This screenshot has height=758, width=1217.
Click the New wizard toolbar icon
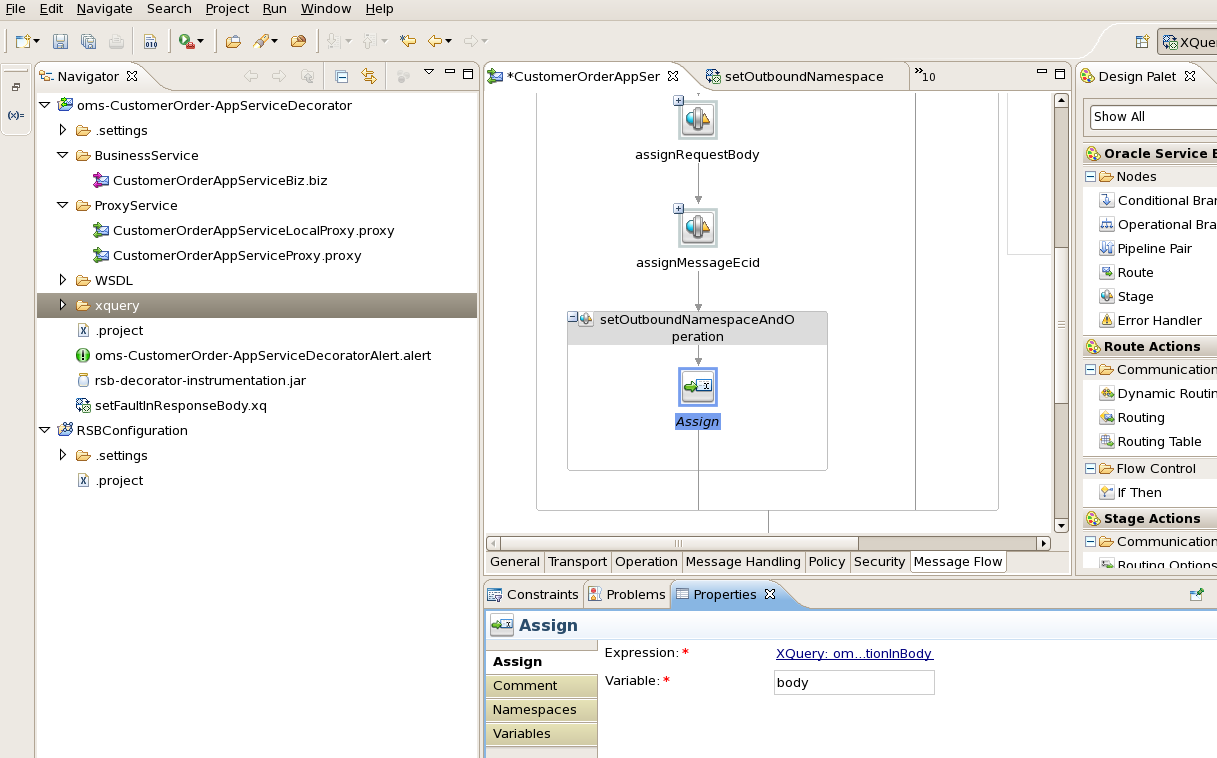pyautogui.click(x=23, y=41)
